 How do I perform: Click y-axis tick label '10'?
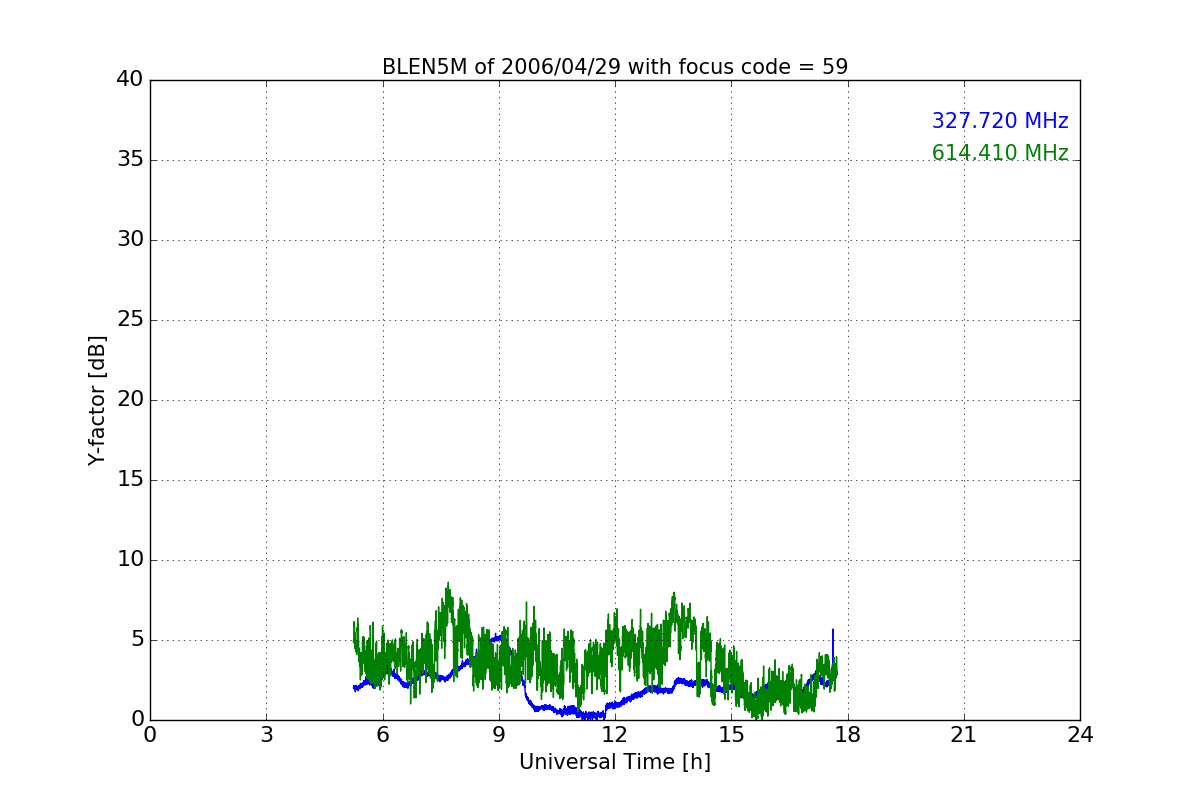tap(130, 560)
